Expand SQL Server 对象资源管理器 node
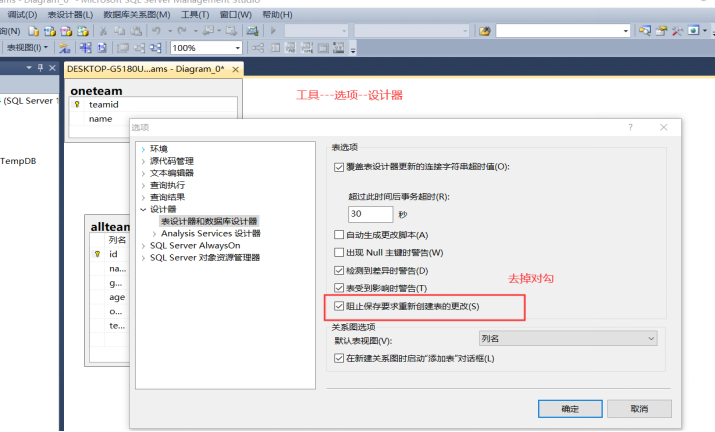The image size is (715, 432). click(143, 258)
